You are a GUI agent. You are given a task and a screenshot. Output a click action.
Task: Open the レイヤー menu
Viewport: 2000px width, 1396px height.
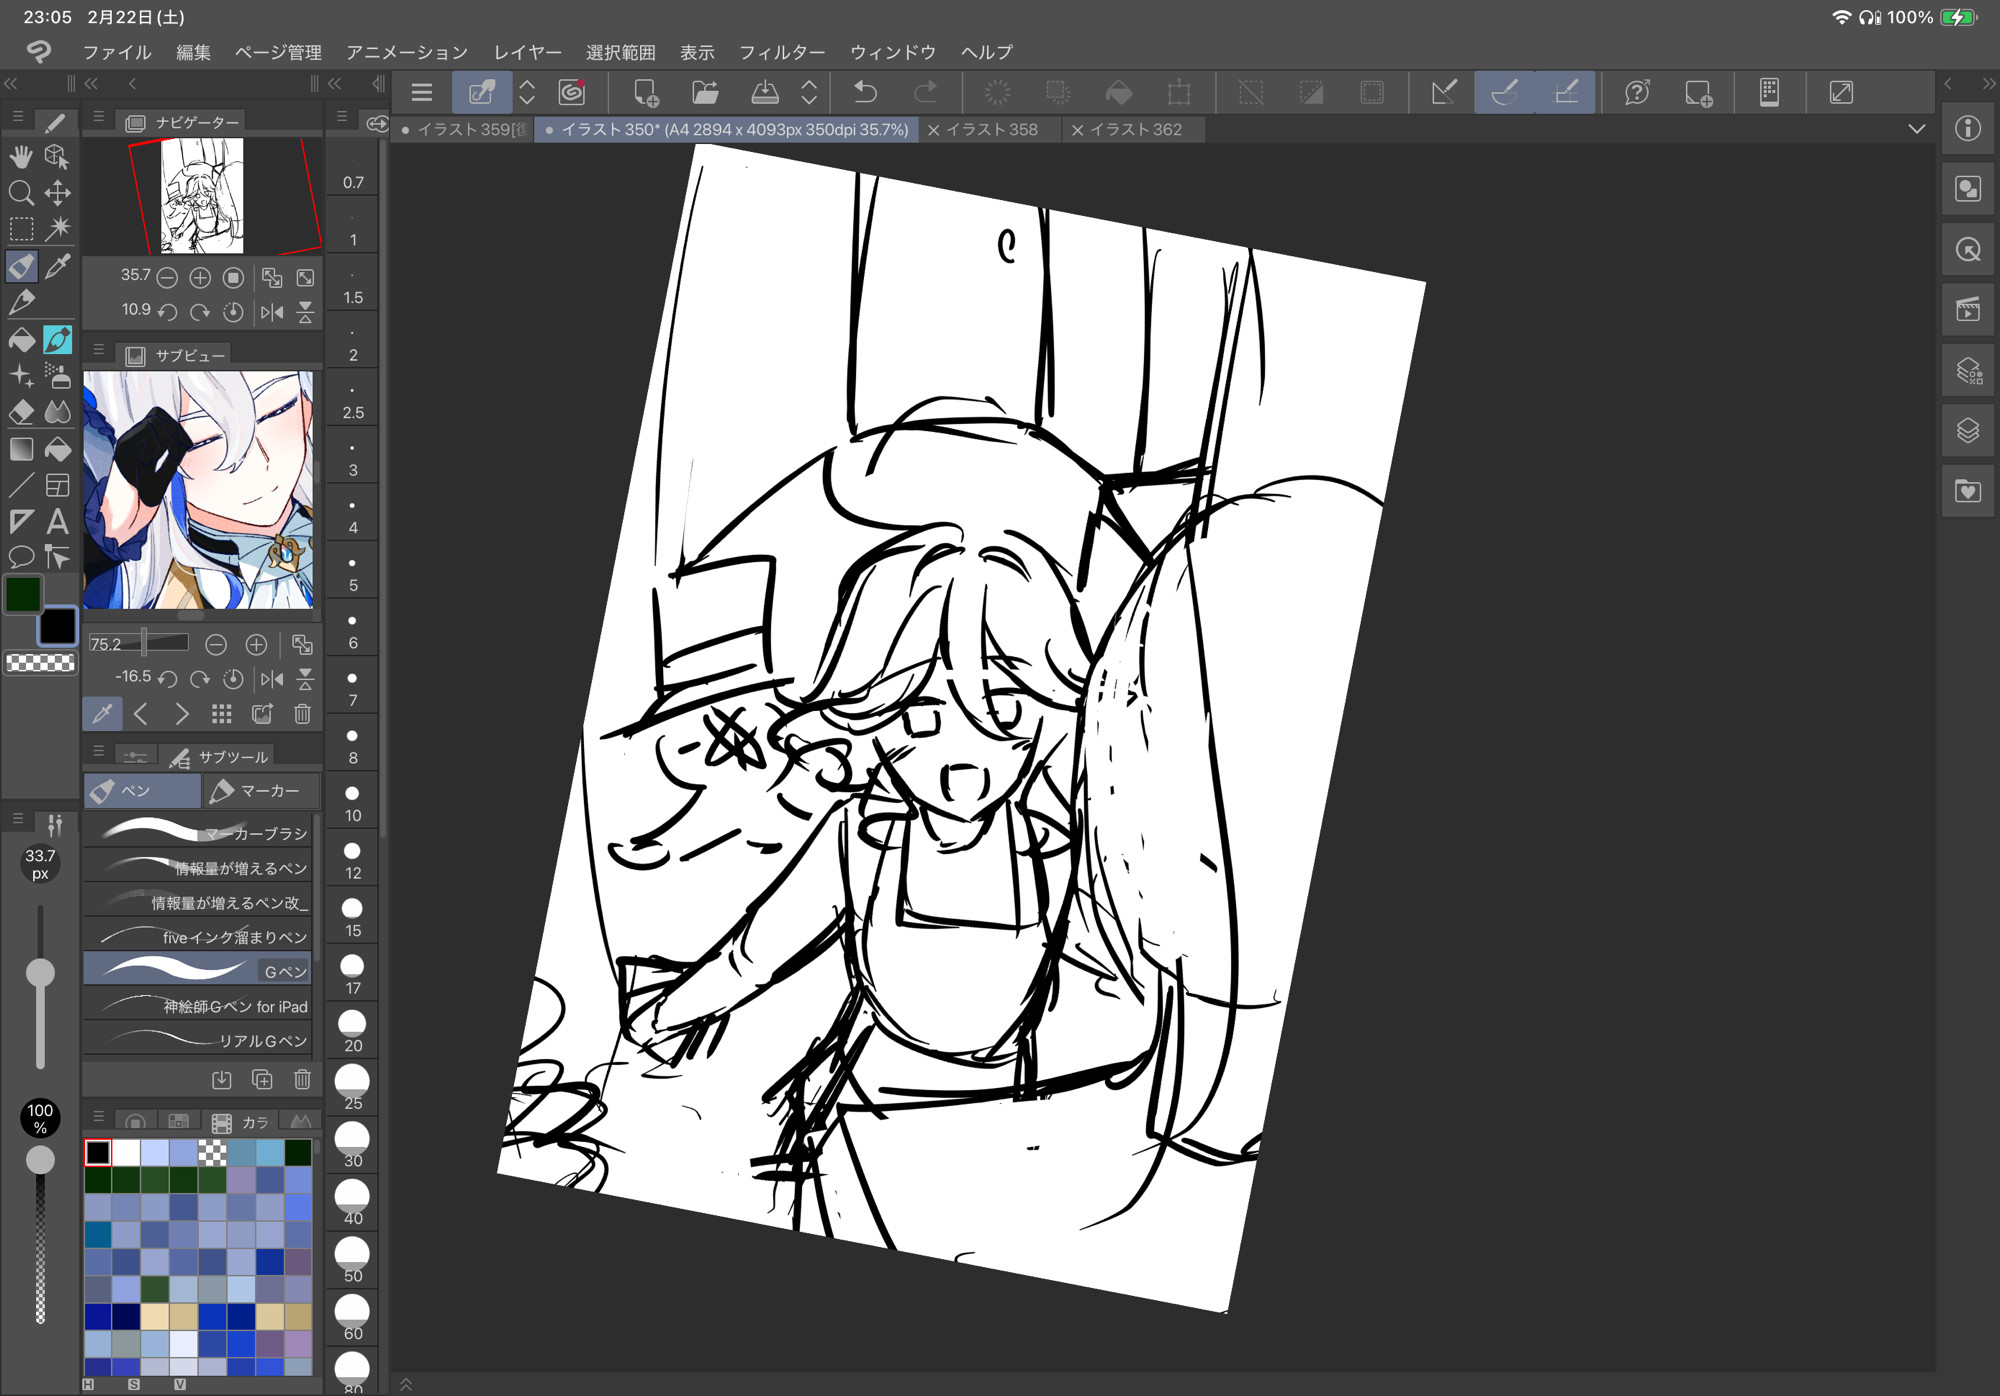(527, 52)
